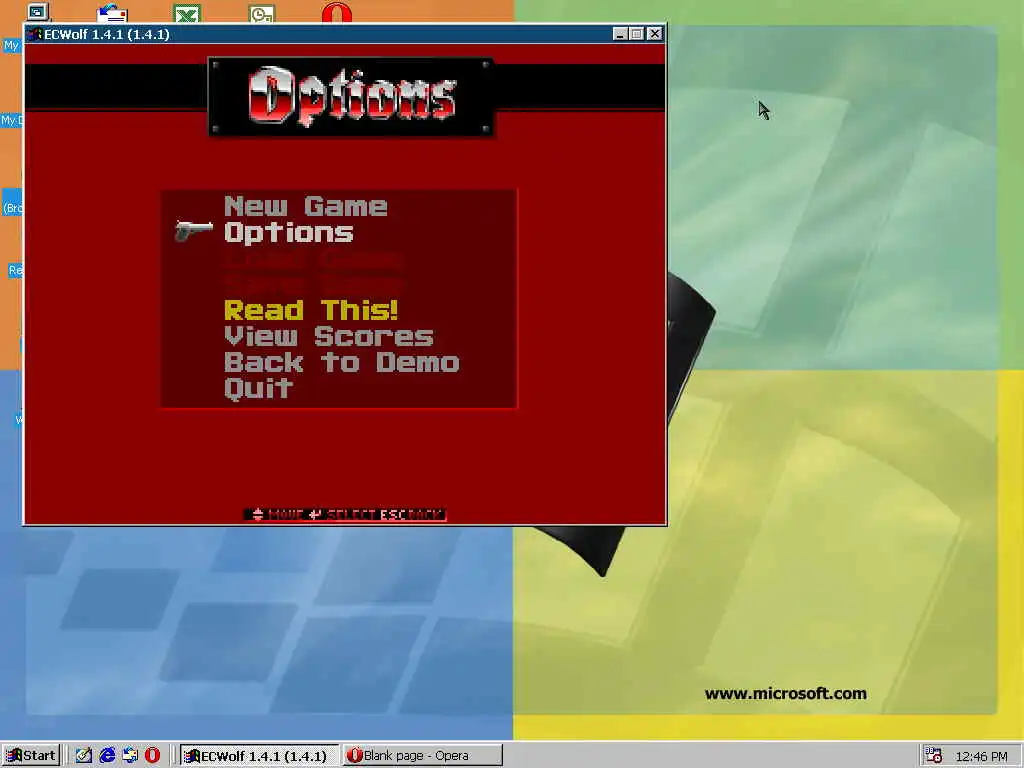Click the 12:46 PM taskbar clock

(x=981, y=756)
